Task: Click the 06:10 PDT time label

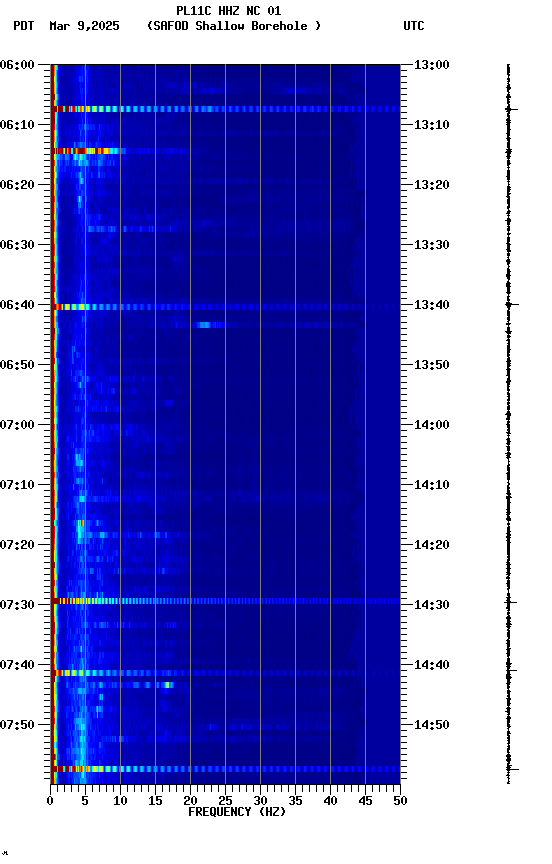Action: coord(17,125)
